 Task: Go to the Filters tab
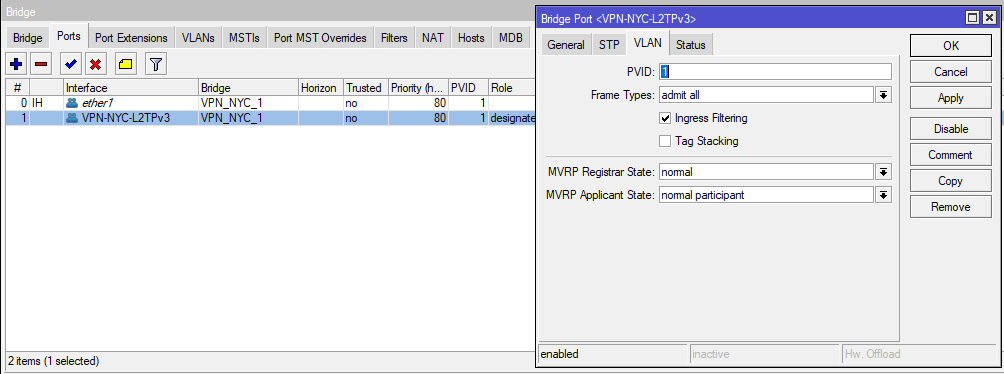point(394,38)
